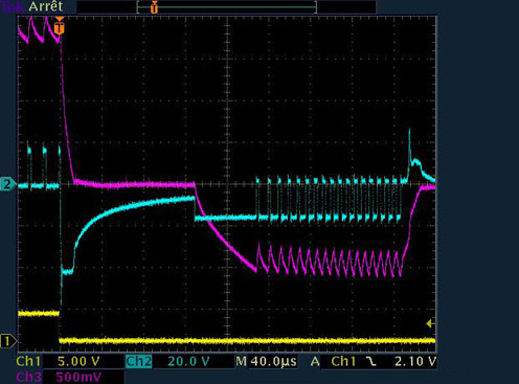This screenshot has height=384, width=519.
Task: Select the channel 2 ground reference marker
Action: [x=7, y=184]
